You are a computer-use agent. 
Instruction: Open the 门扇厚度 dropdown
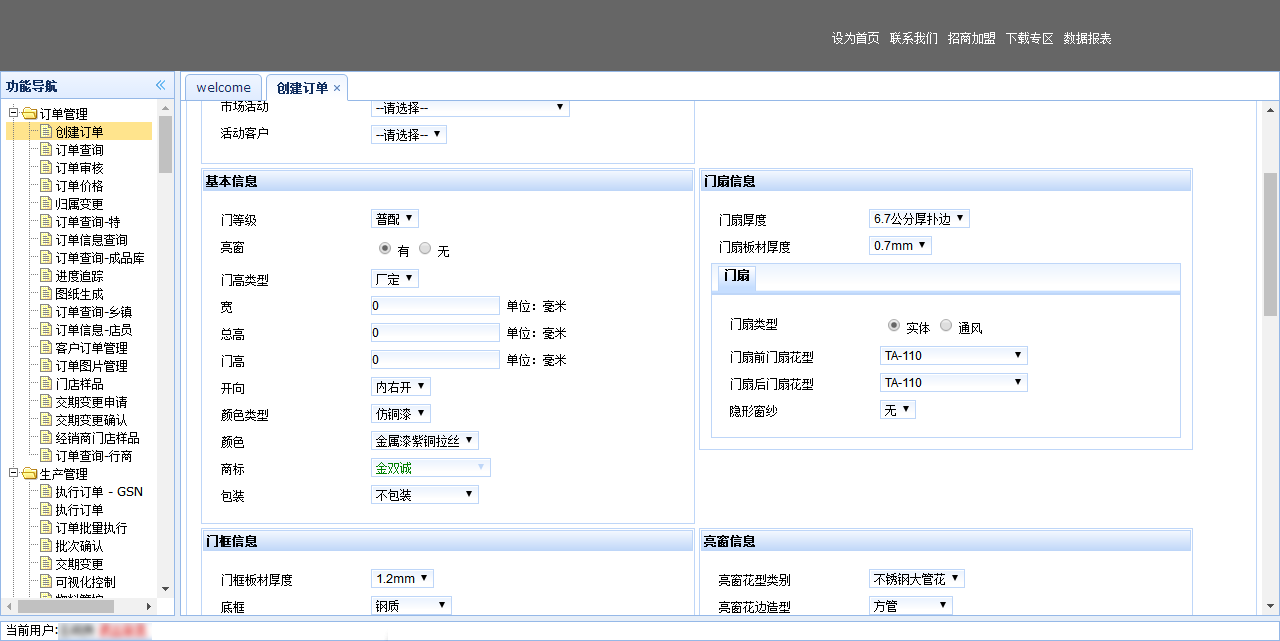point(919,218)
